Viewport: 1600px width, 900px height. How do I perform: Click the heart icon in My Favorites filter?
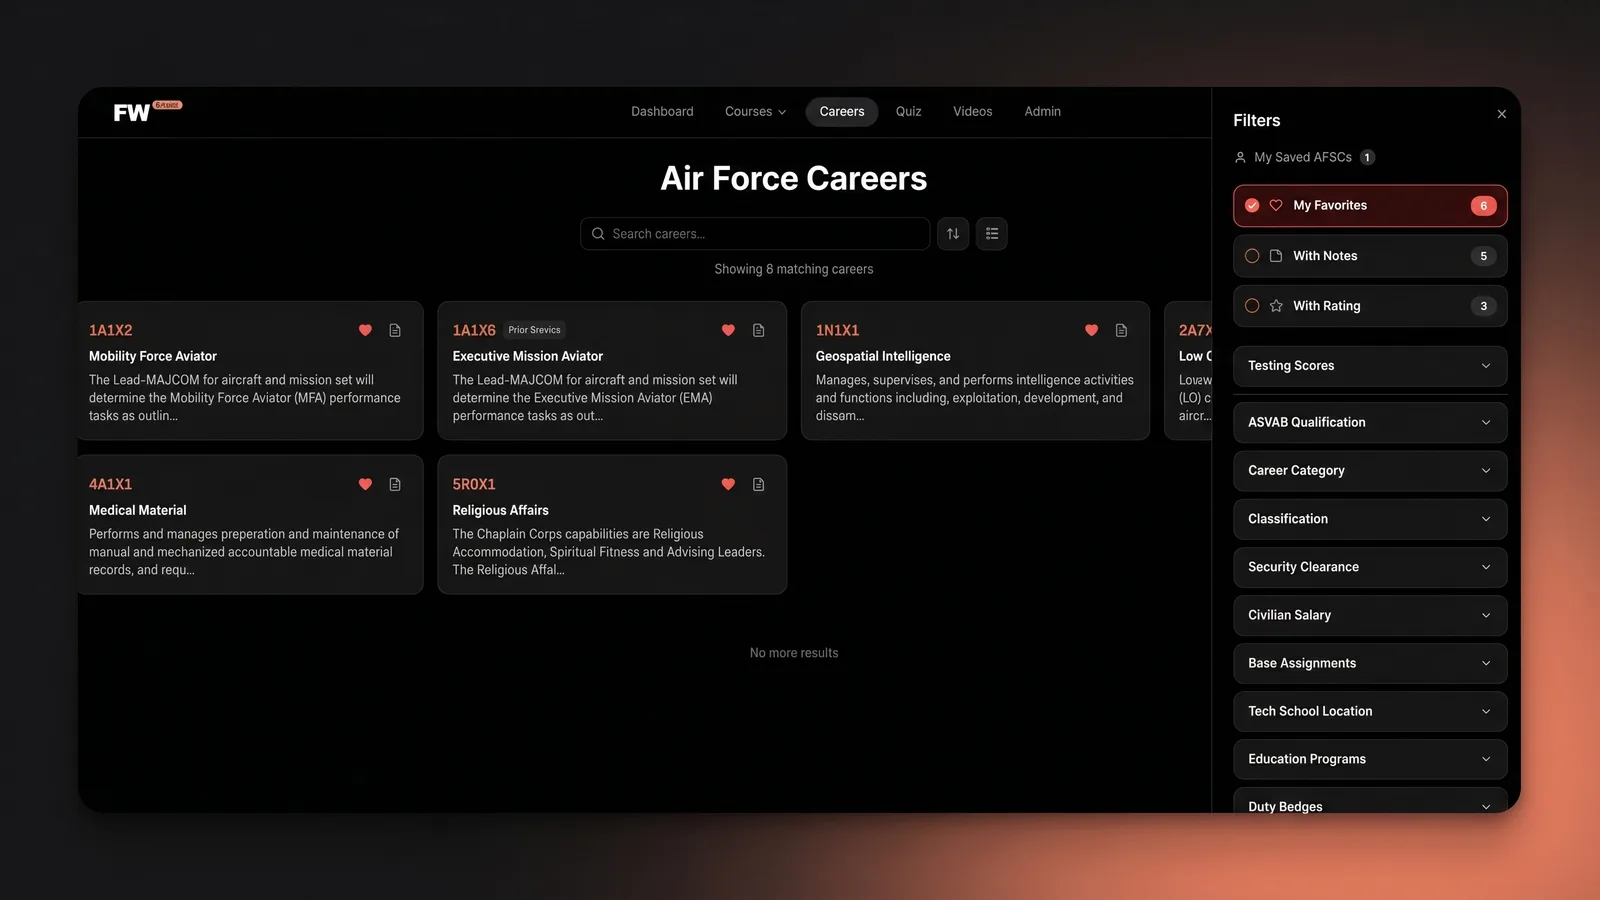(1276, 205)
